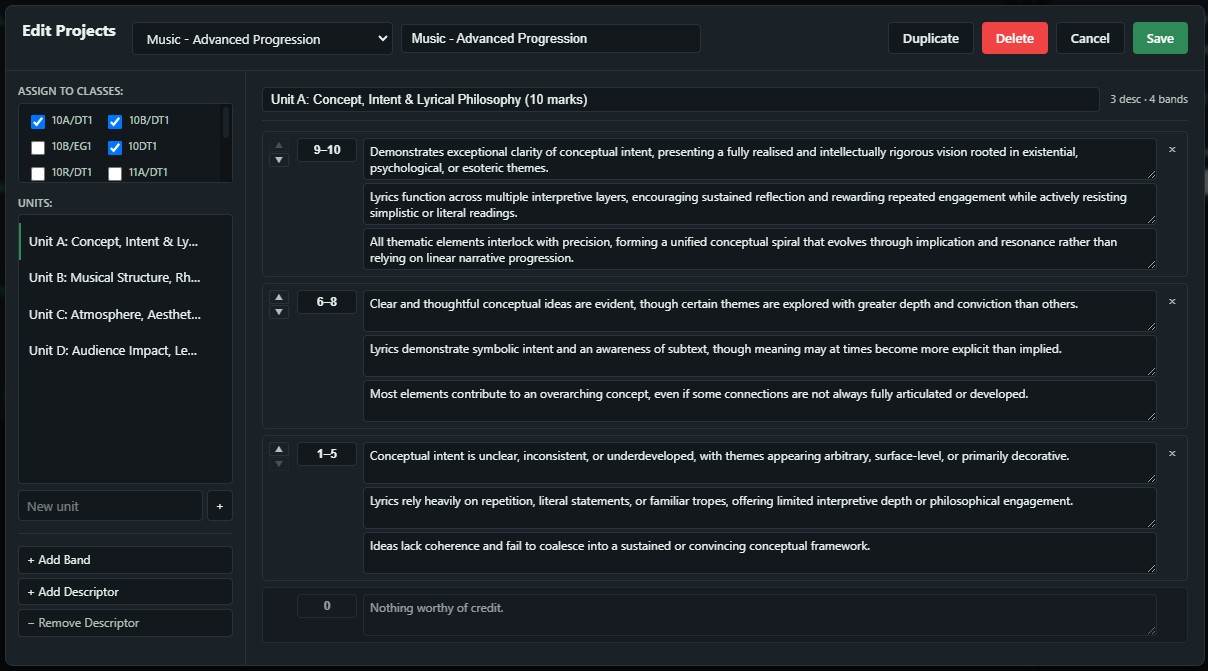
Task: Move the 9–10 band up using its arrow
Action: tap(279, 144)
